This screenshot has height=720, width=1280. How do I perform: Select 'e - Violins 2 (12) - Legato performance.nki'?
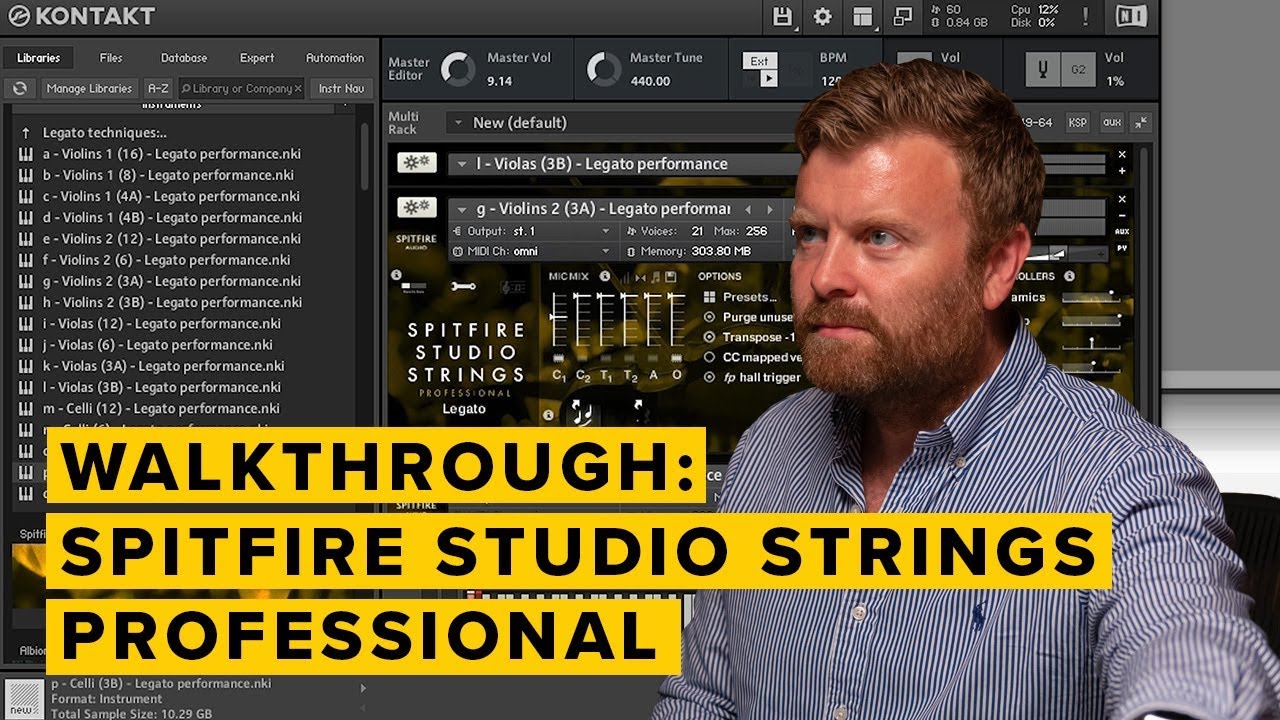[171, 238]
